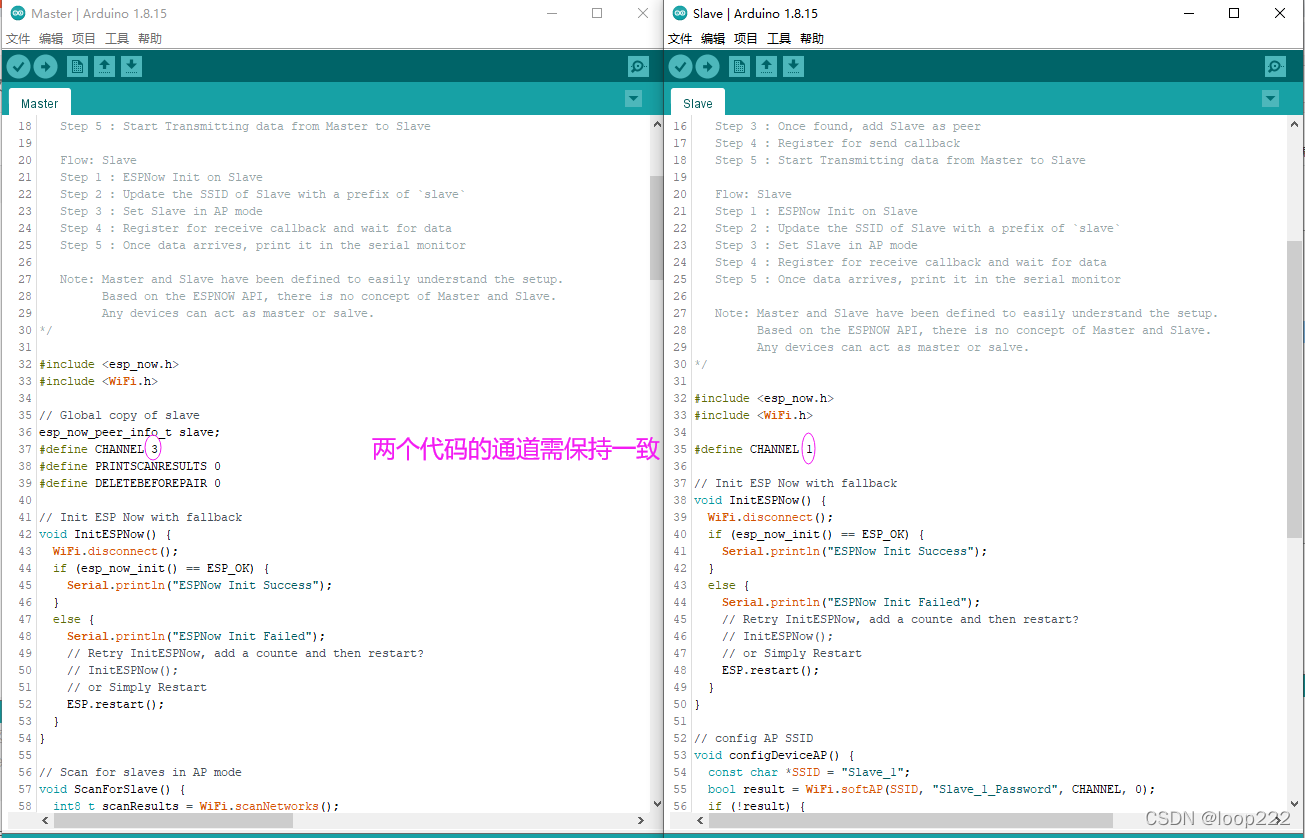Open 编辑 menu in Slave window
This screenshot has height=838, width=1305.
pyautogui.click(x=713, y=38)
